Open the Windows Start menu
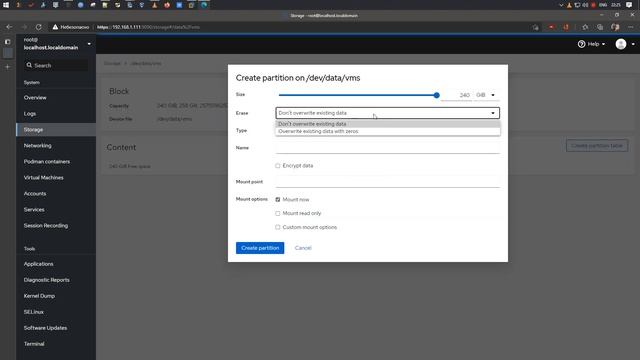The width and height of the screenshot is (640, 360). tap(6, 5)
